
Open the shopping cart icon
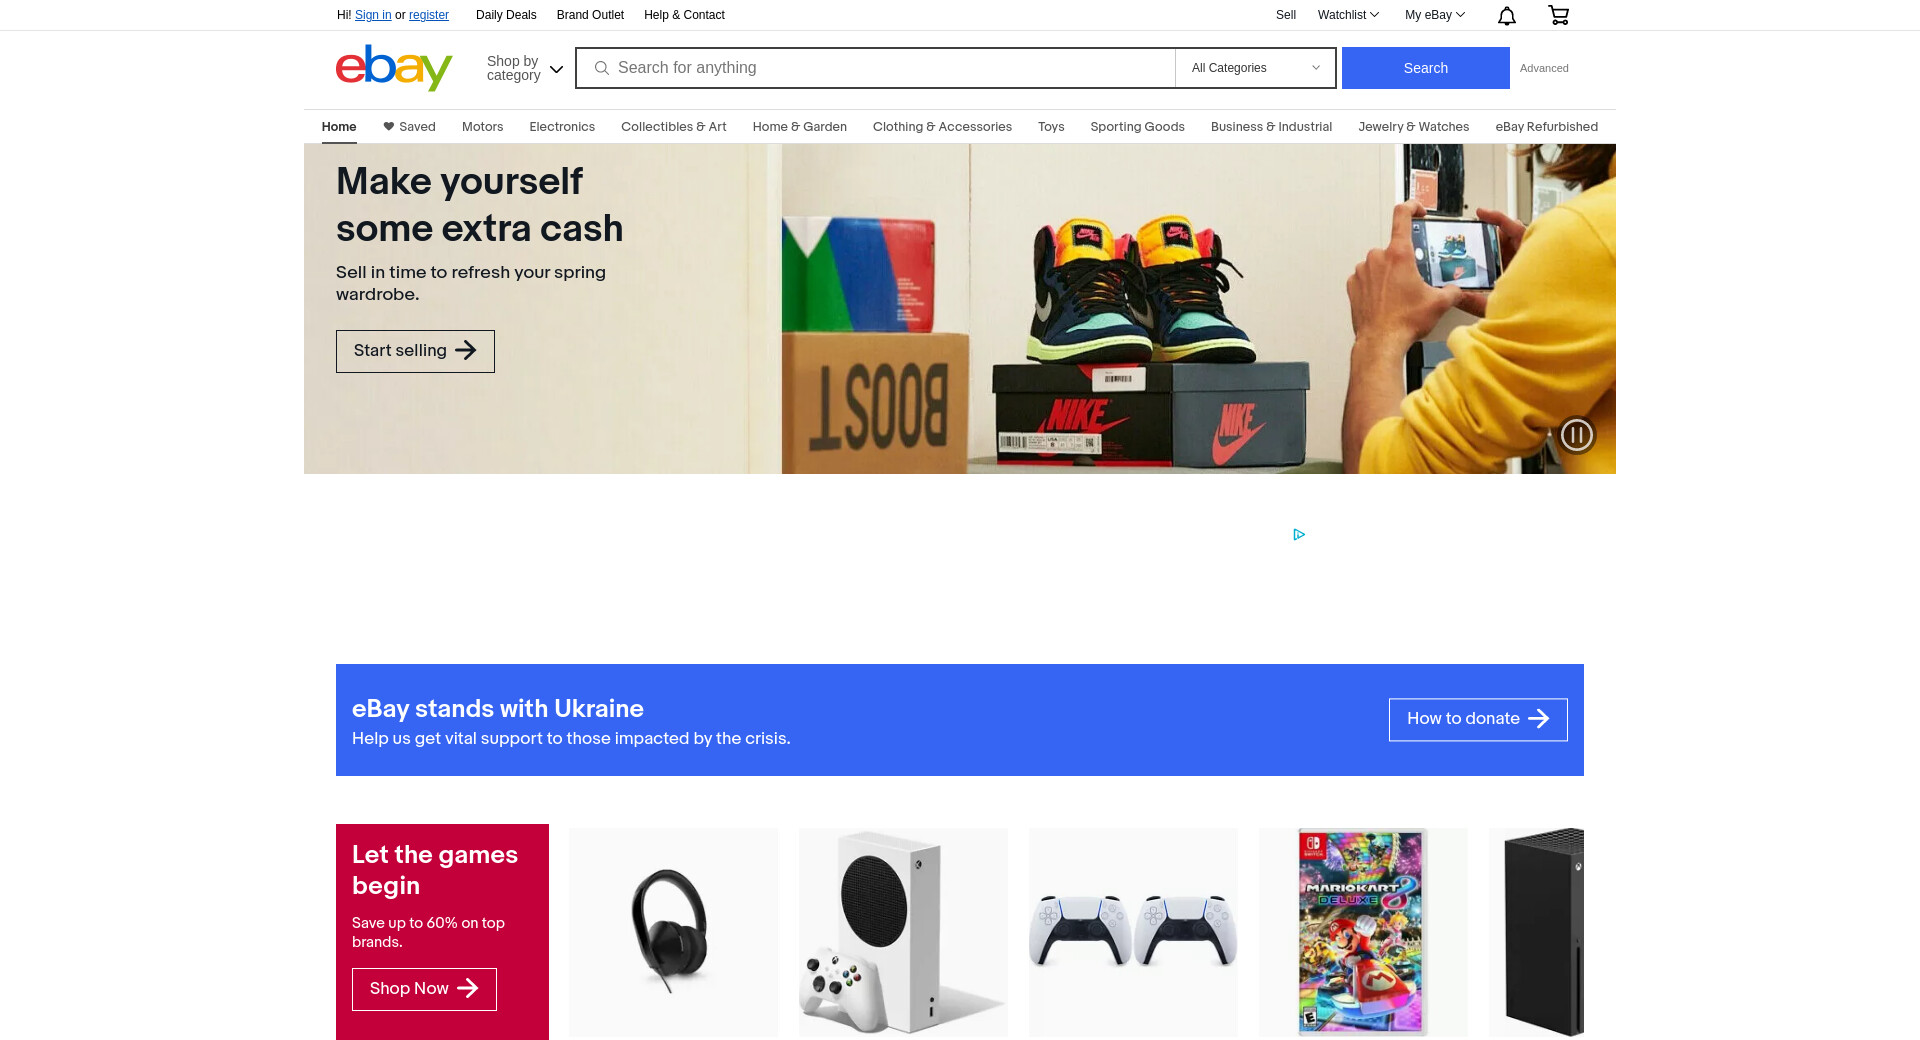(1558, 15)
